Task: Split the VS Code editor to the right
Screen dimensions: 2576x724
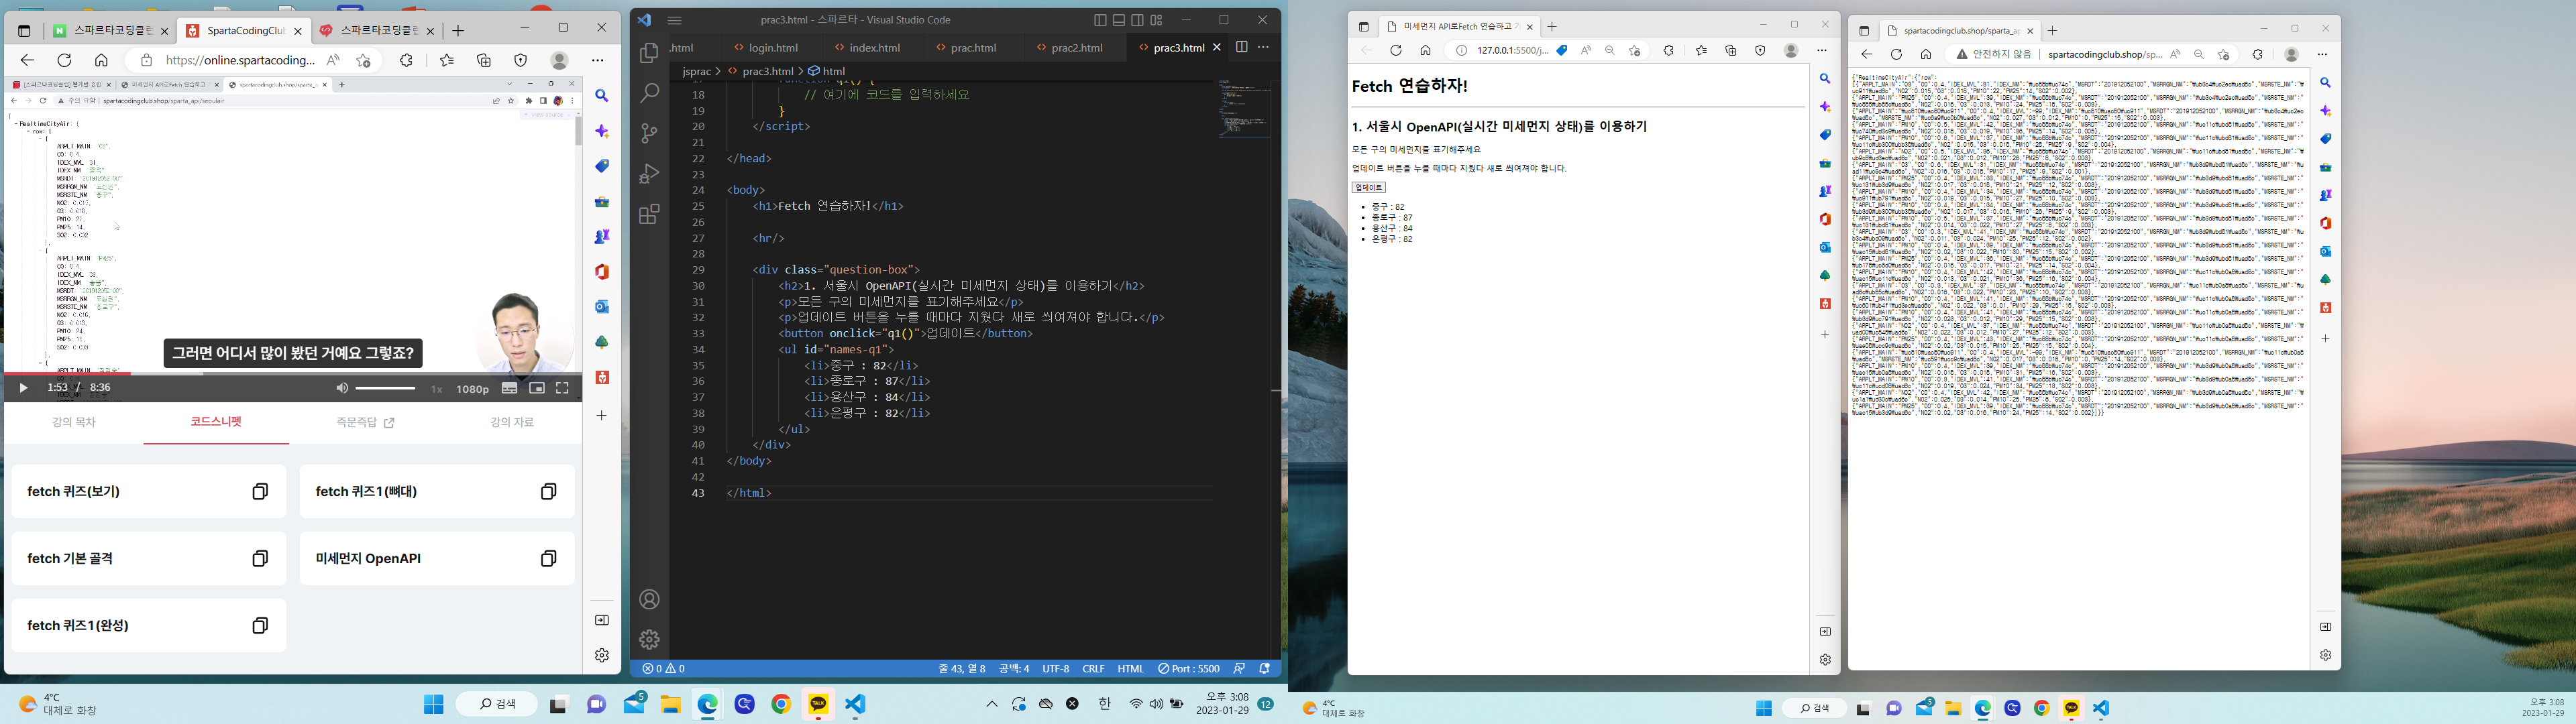Action: 1241,47
